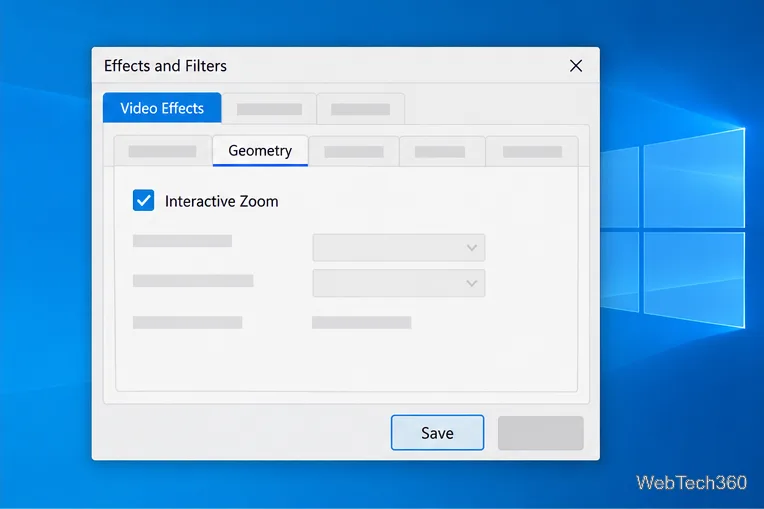Close the Effects and Filters dialog
The width and height of the screenshot is (764, 509).
coord(576,66)
